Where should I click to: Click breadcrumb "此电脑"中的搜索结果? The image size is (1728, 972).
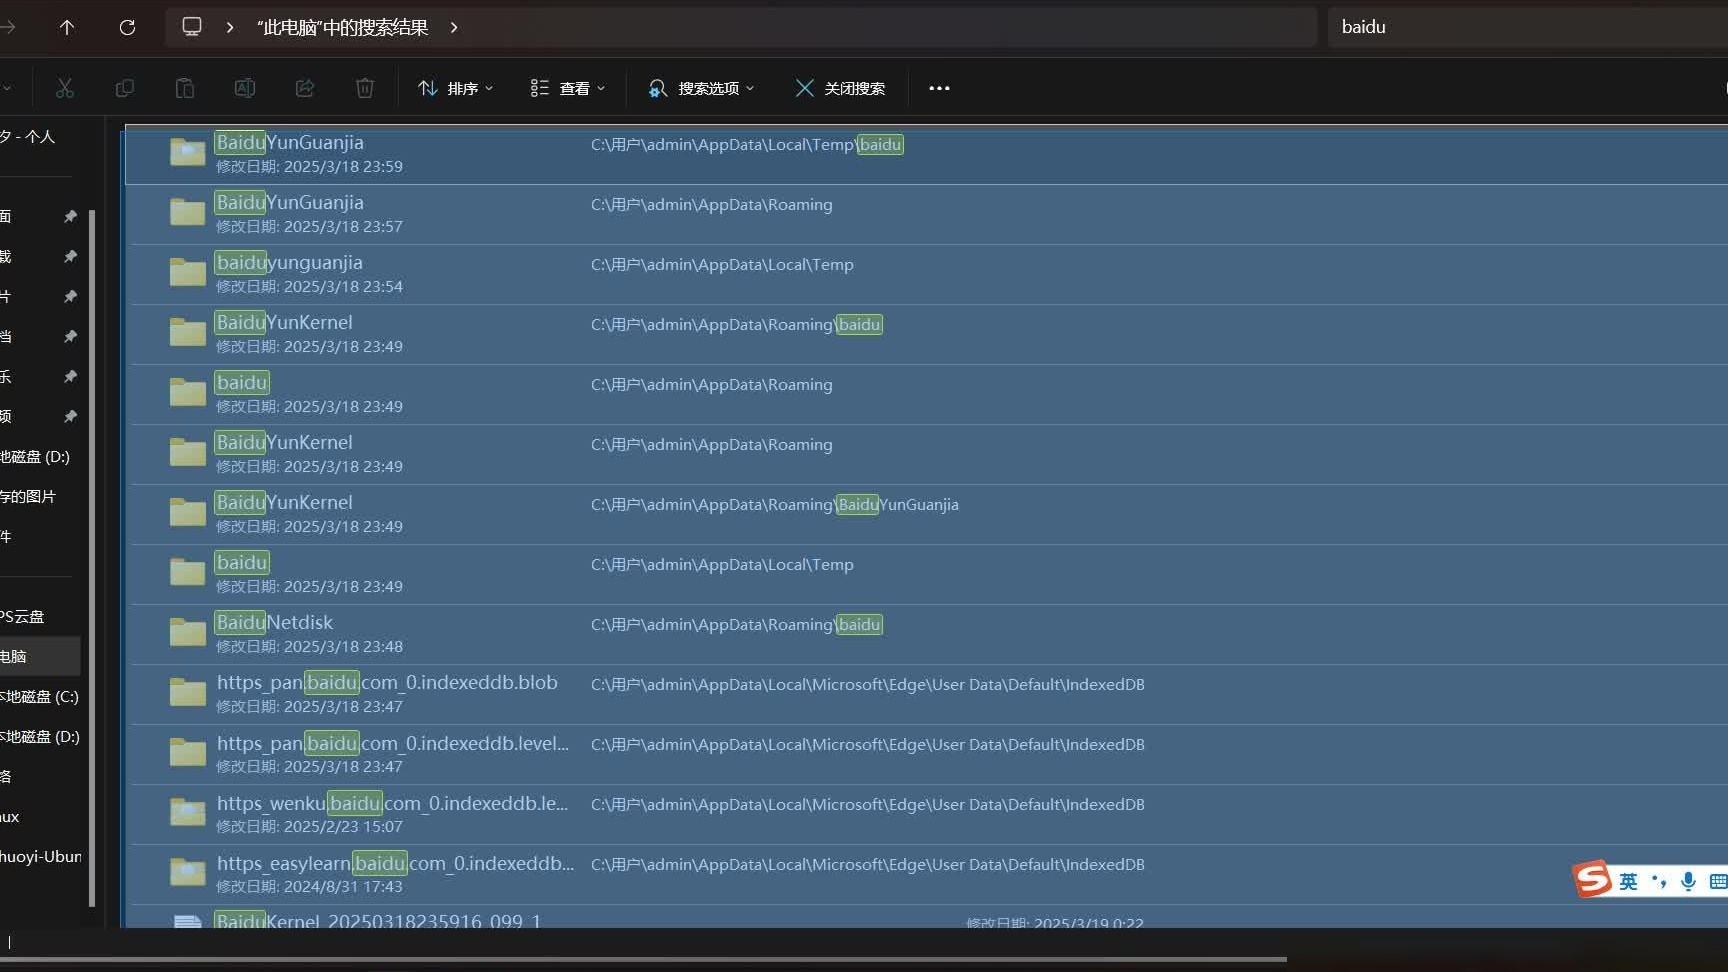click(343, 27)
